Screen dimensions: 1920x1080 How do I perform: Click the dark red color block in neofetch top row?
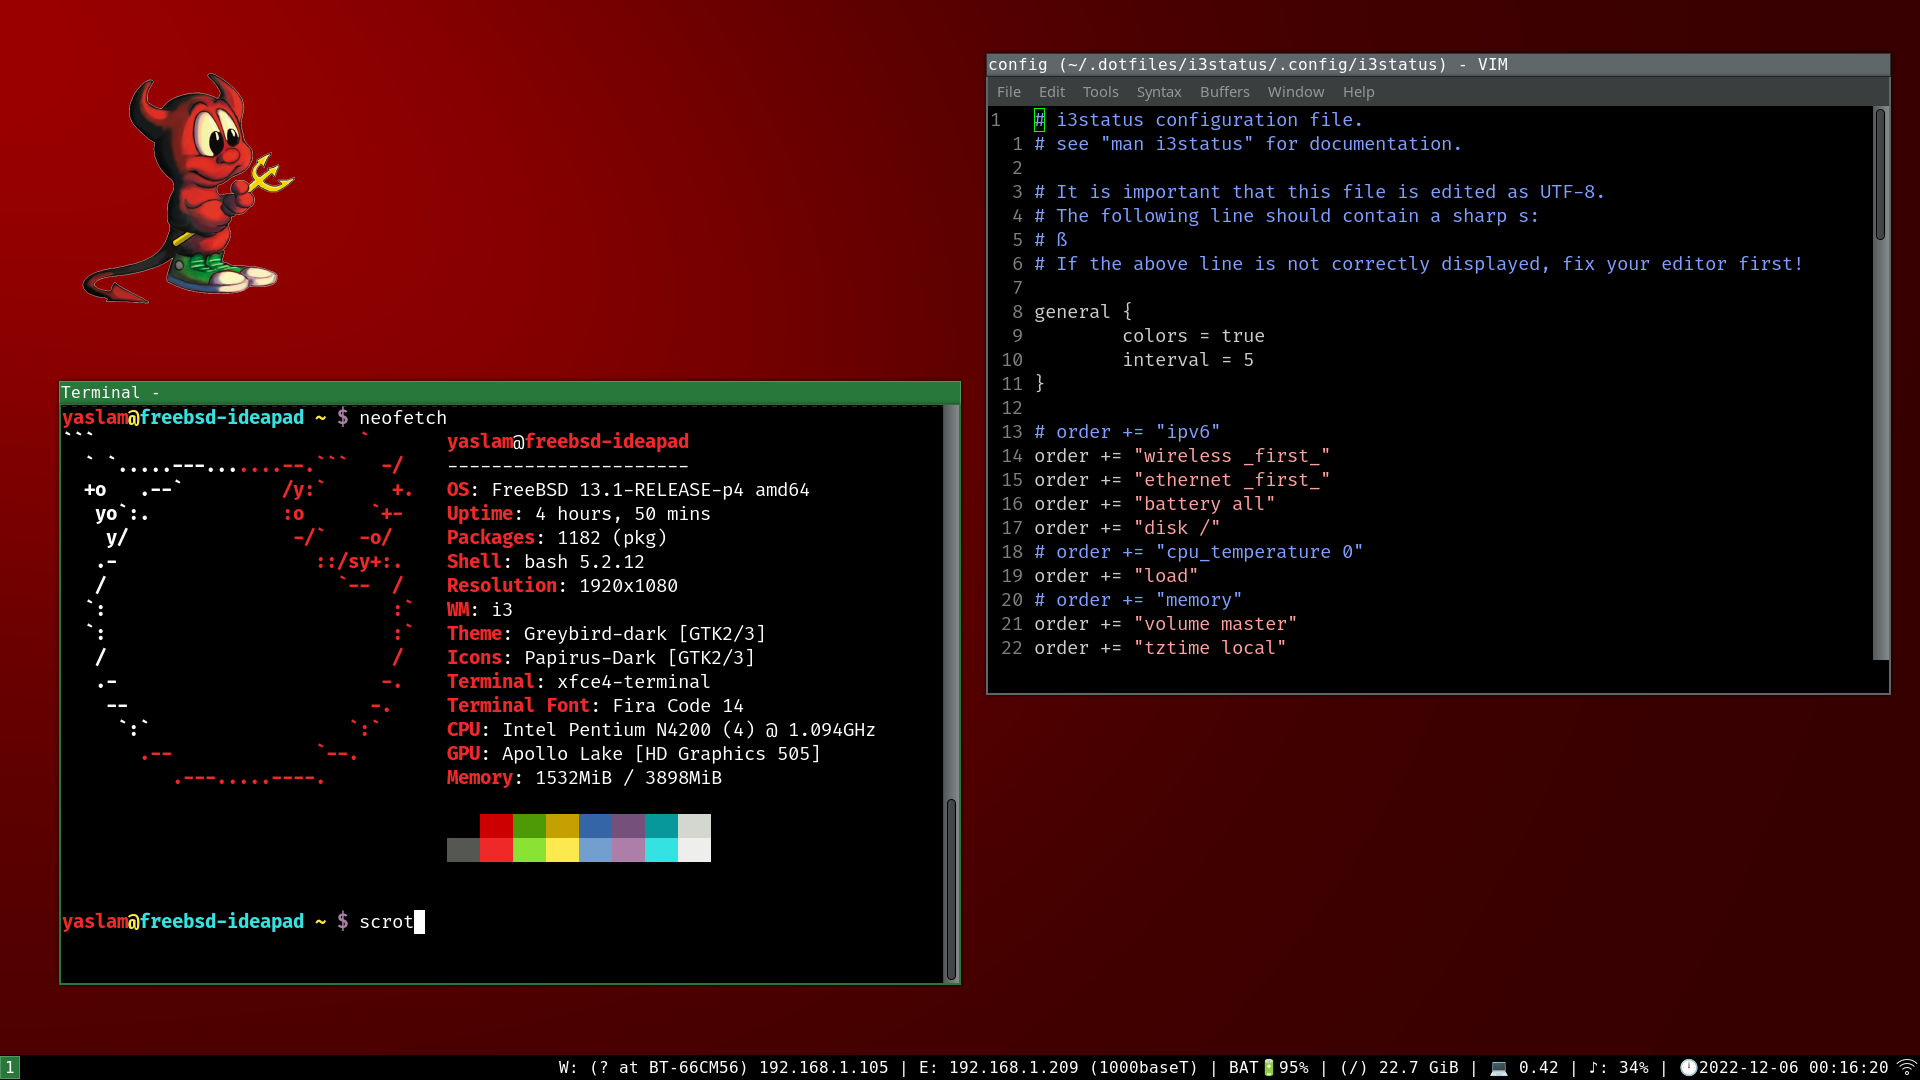click(496, 826)
